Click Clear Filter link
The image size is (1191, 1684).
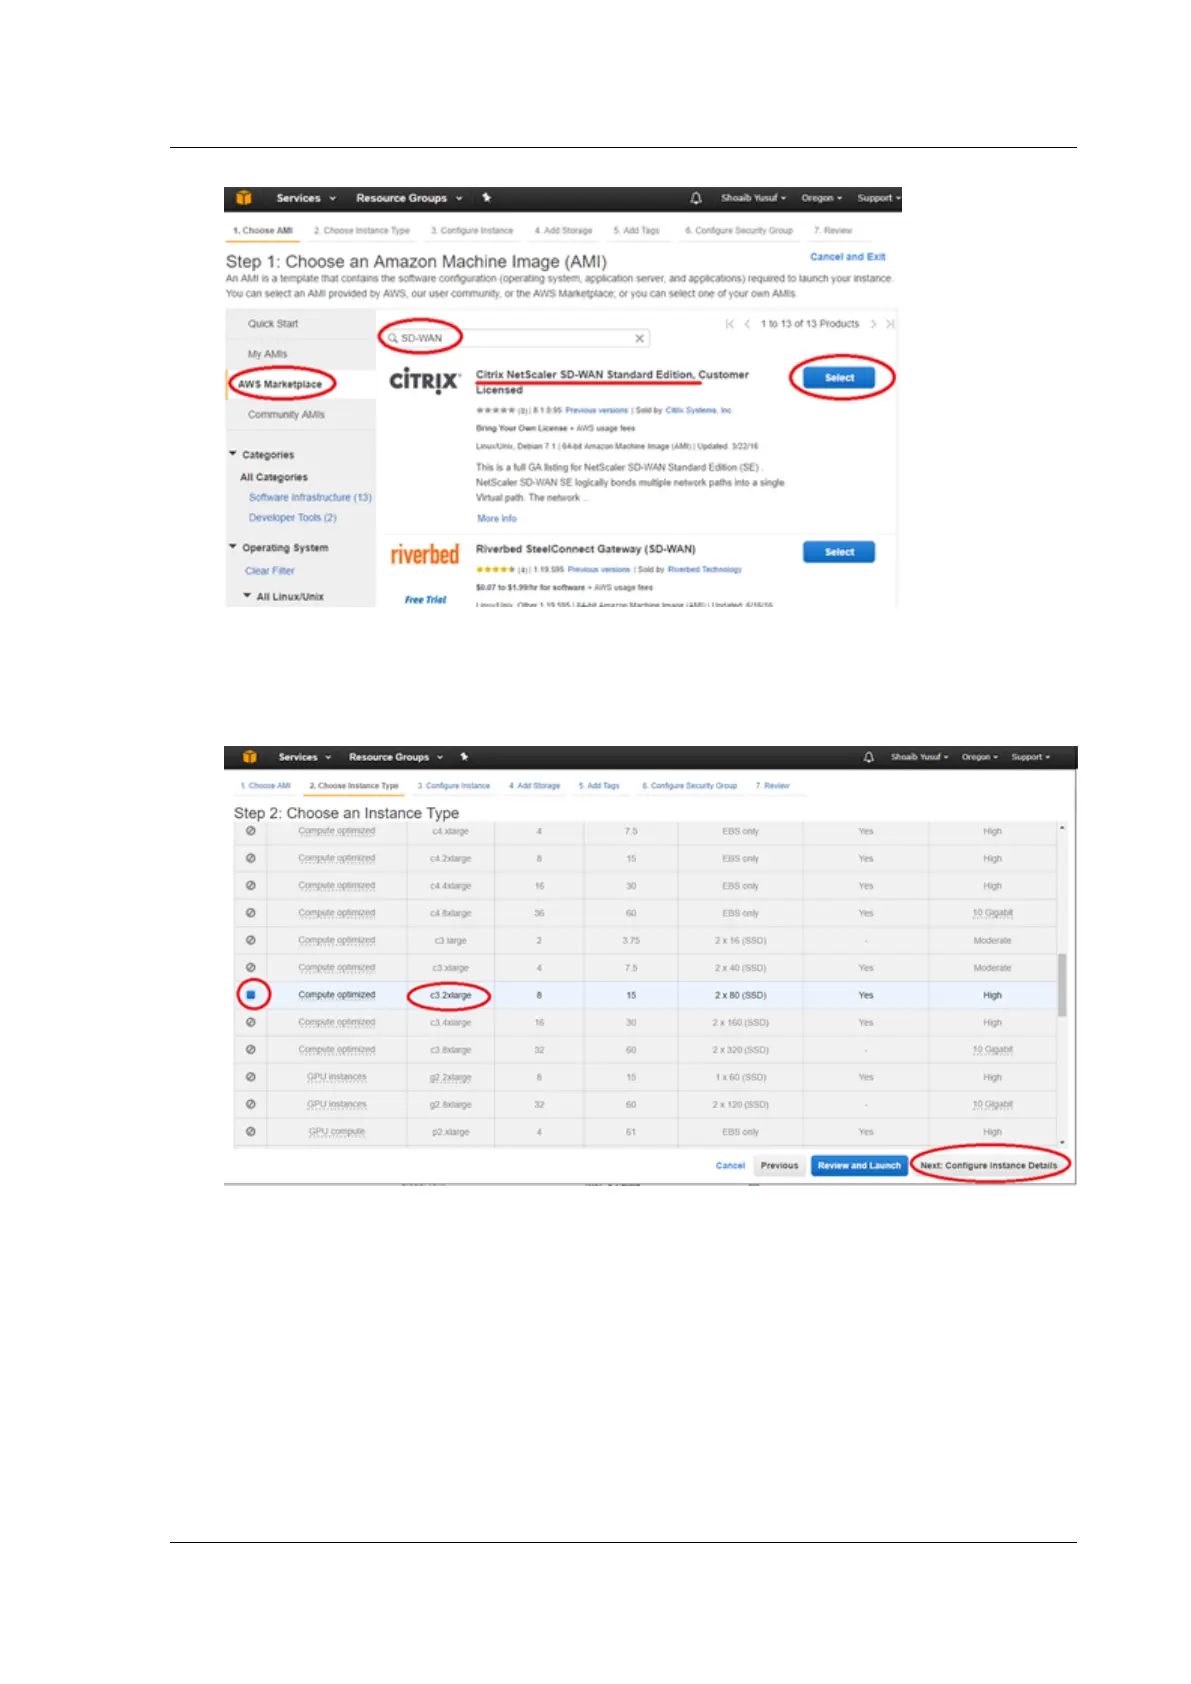[x=270, y=571]
